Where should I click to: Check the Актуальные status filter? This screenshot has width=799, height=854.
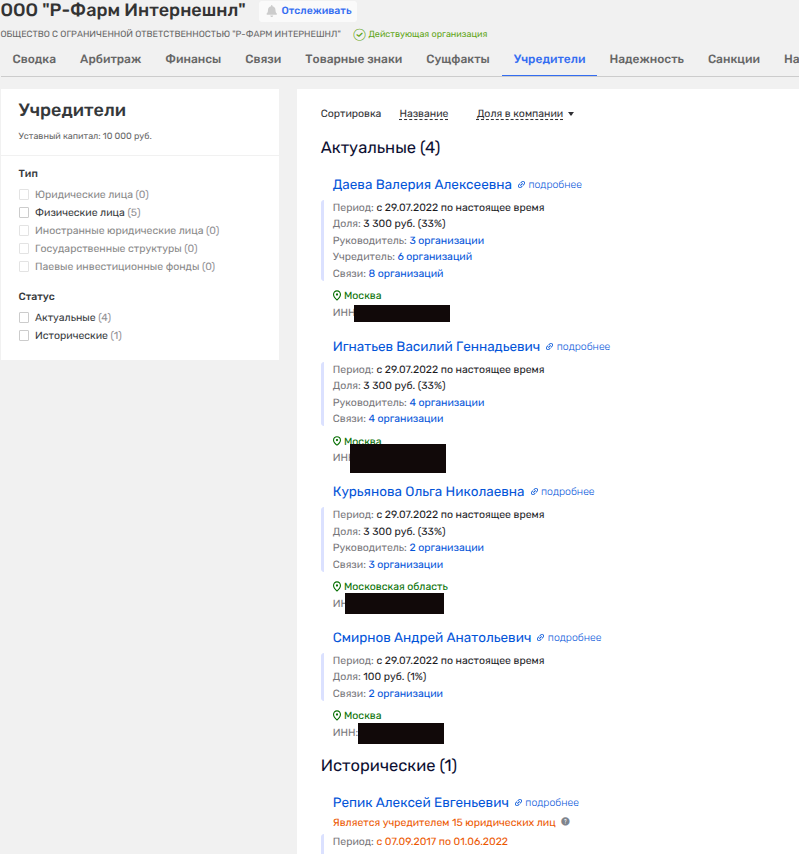(x=24, y=318)
